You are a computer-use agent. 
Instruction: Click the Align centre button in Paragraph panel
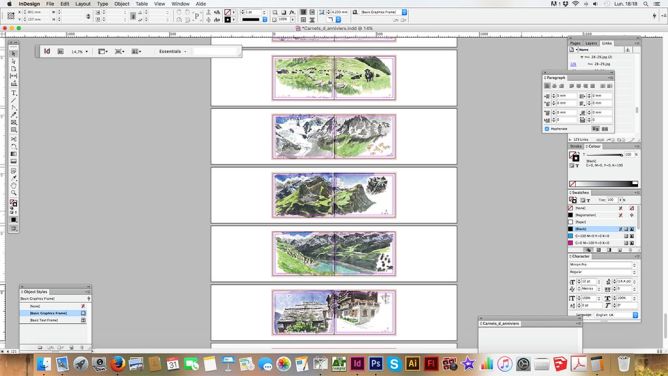pyautogui.click(x=554, y=86)
